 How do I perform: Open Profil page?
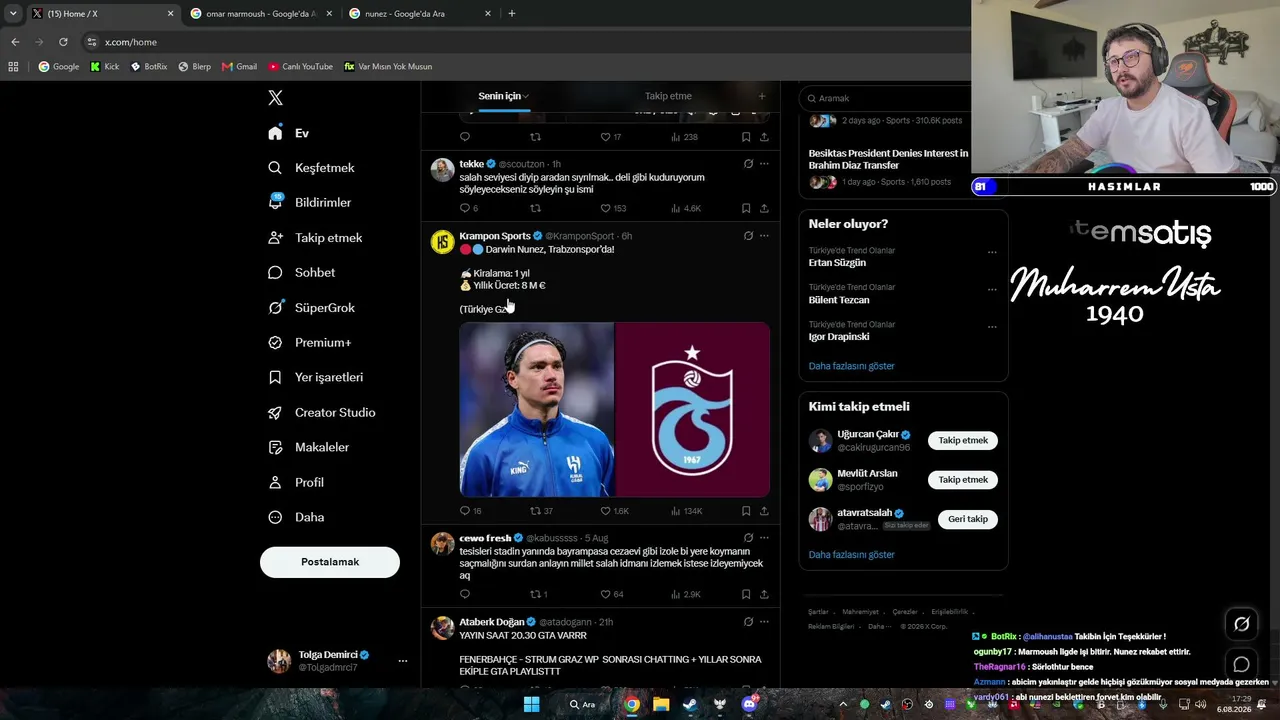point(295,482)
